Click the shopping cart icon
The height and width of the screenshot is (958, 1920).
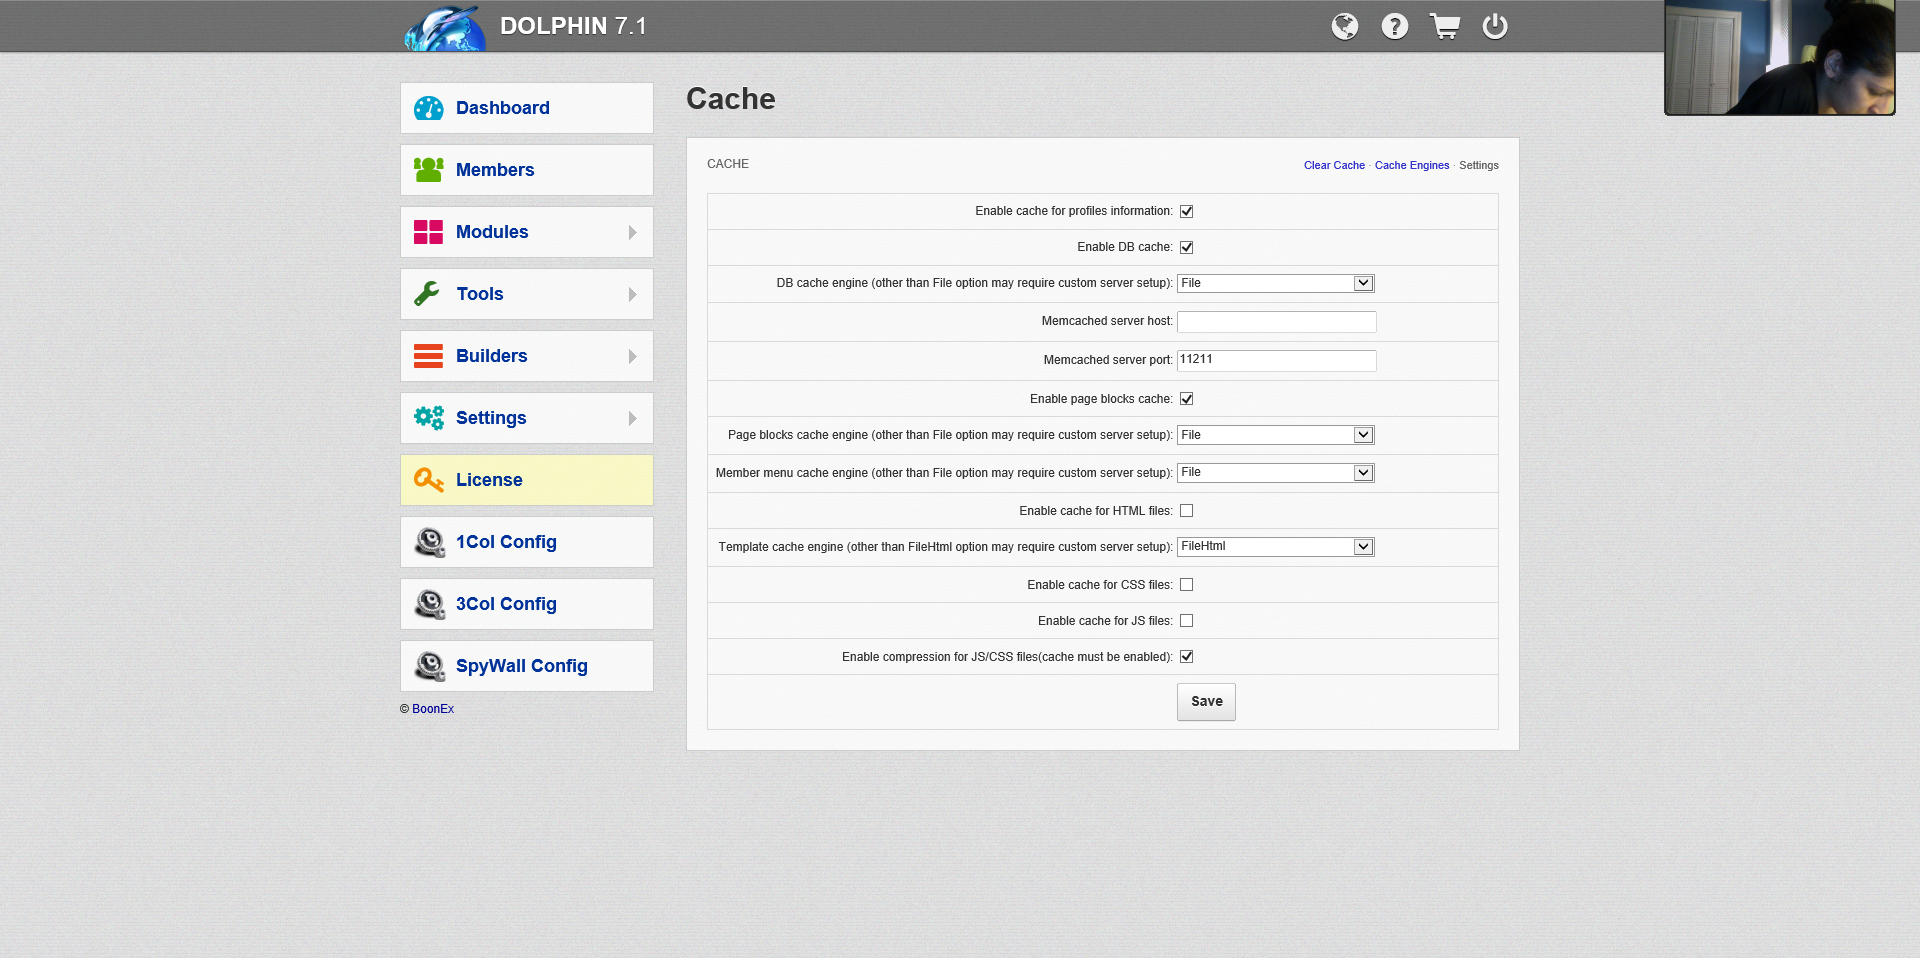(1445, 26)
